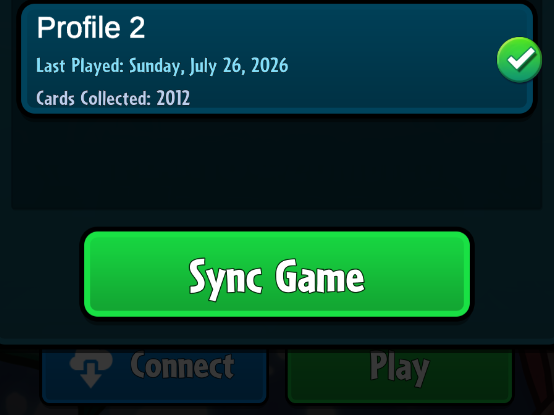Tap the Sync Game button

pyautogui.click(x=277, y=274)
